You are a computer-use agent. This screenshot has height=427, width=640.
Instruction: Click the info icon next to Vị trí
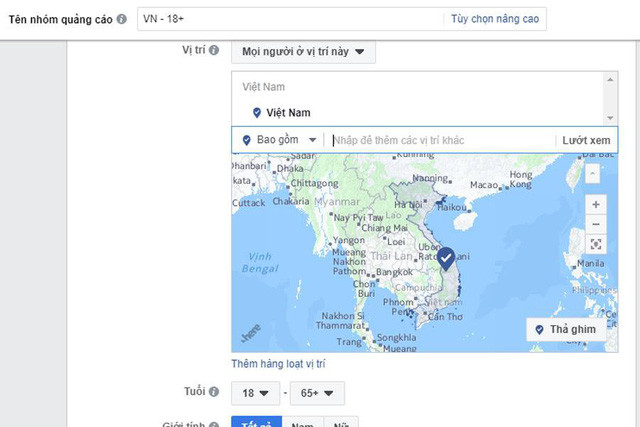point(214,51)
